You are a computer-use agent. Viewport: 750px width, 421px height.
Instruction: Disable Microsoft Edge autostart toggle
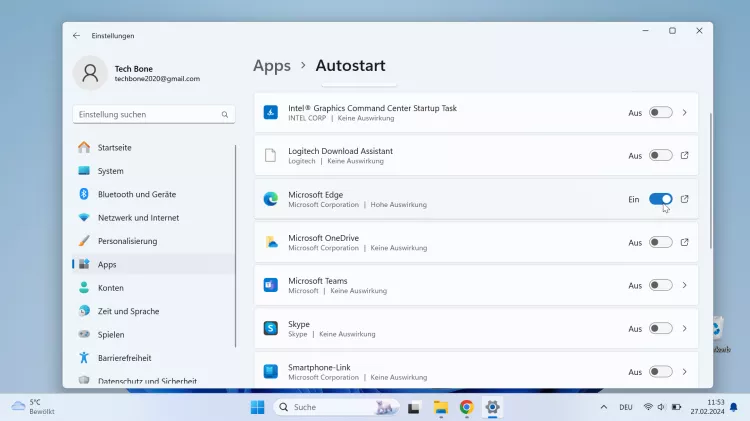tap(661, 199)
